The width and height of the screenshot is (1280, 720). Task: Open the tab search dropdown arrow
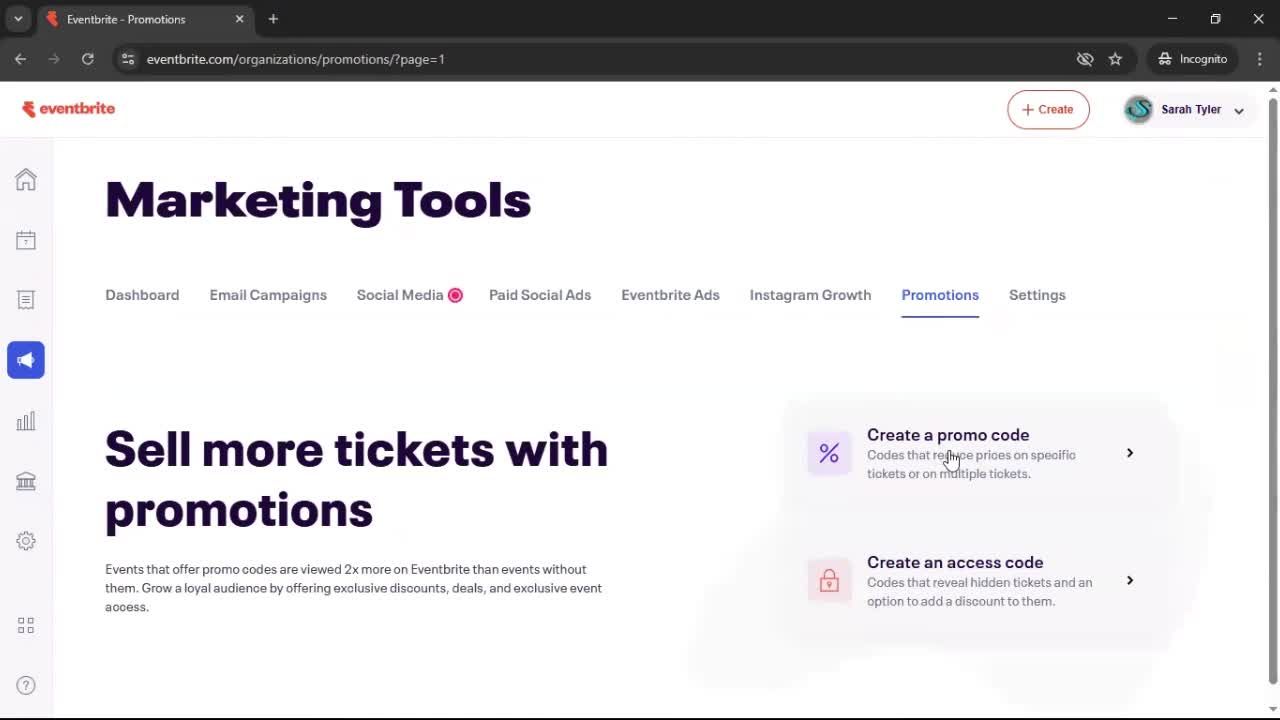pos(18,19)
